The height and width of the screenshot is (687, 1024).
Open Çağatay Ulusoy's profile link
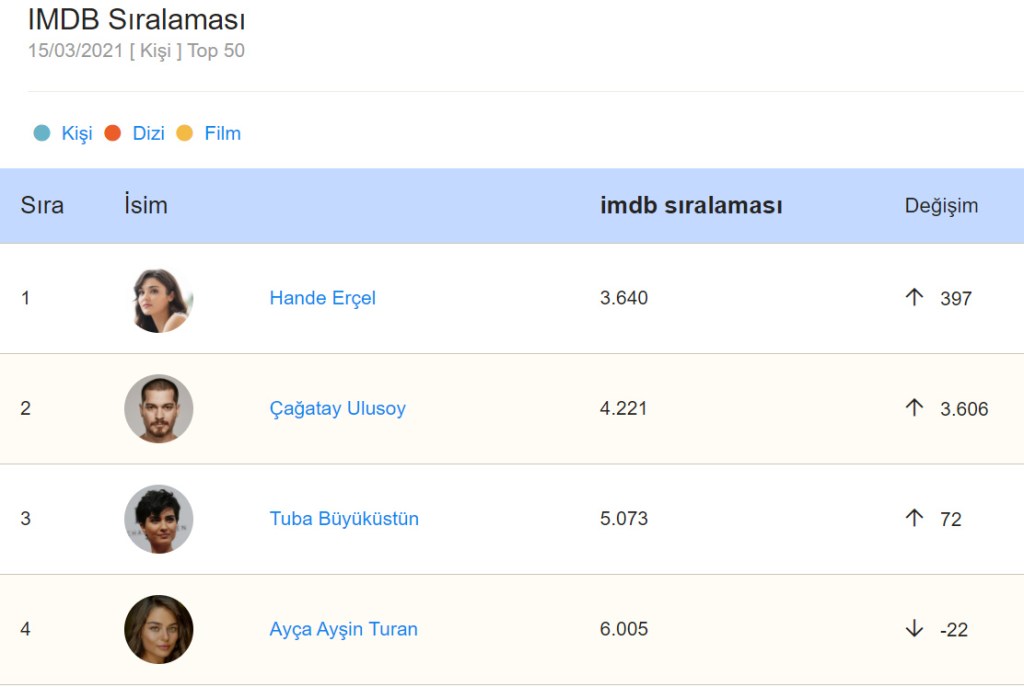(337, 408)
